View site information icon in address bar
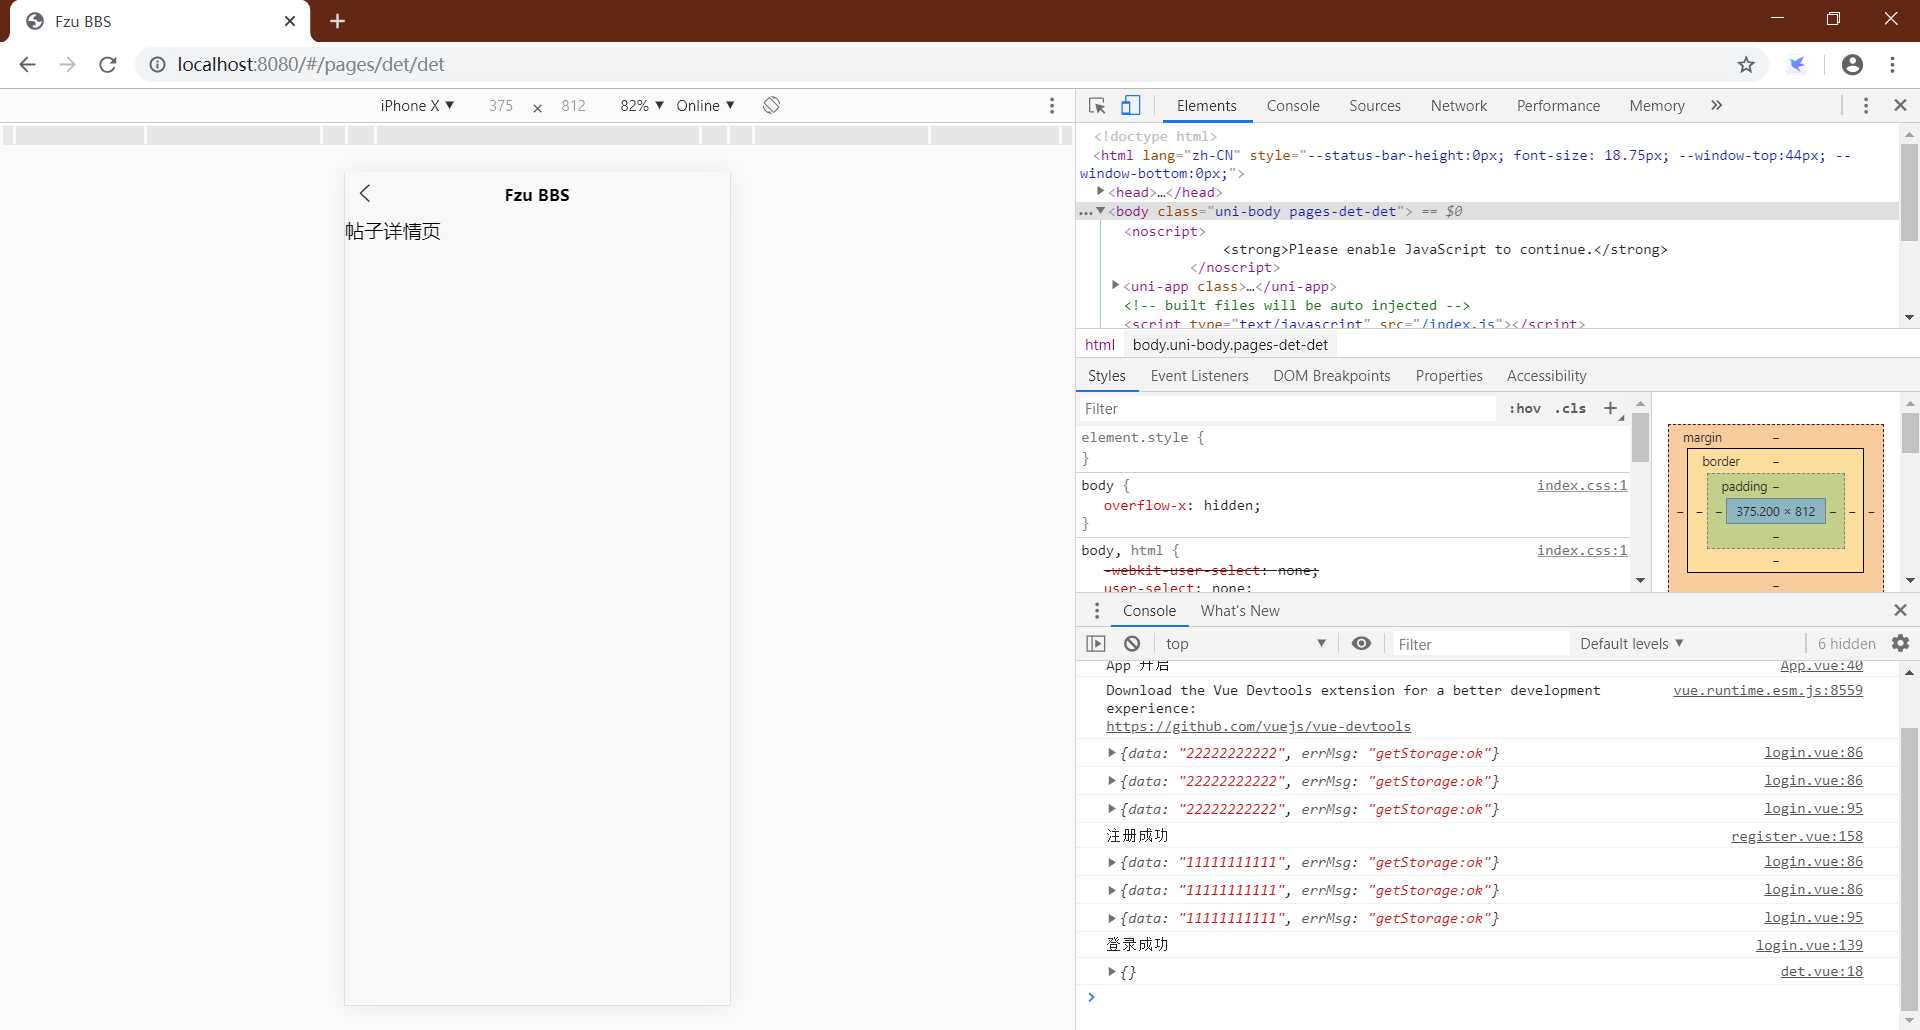Image resolution: width=1920 pixels, height=1030 pixels. pos(157,64)
